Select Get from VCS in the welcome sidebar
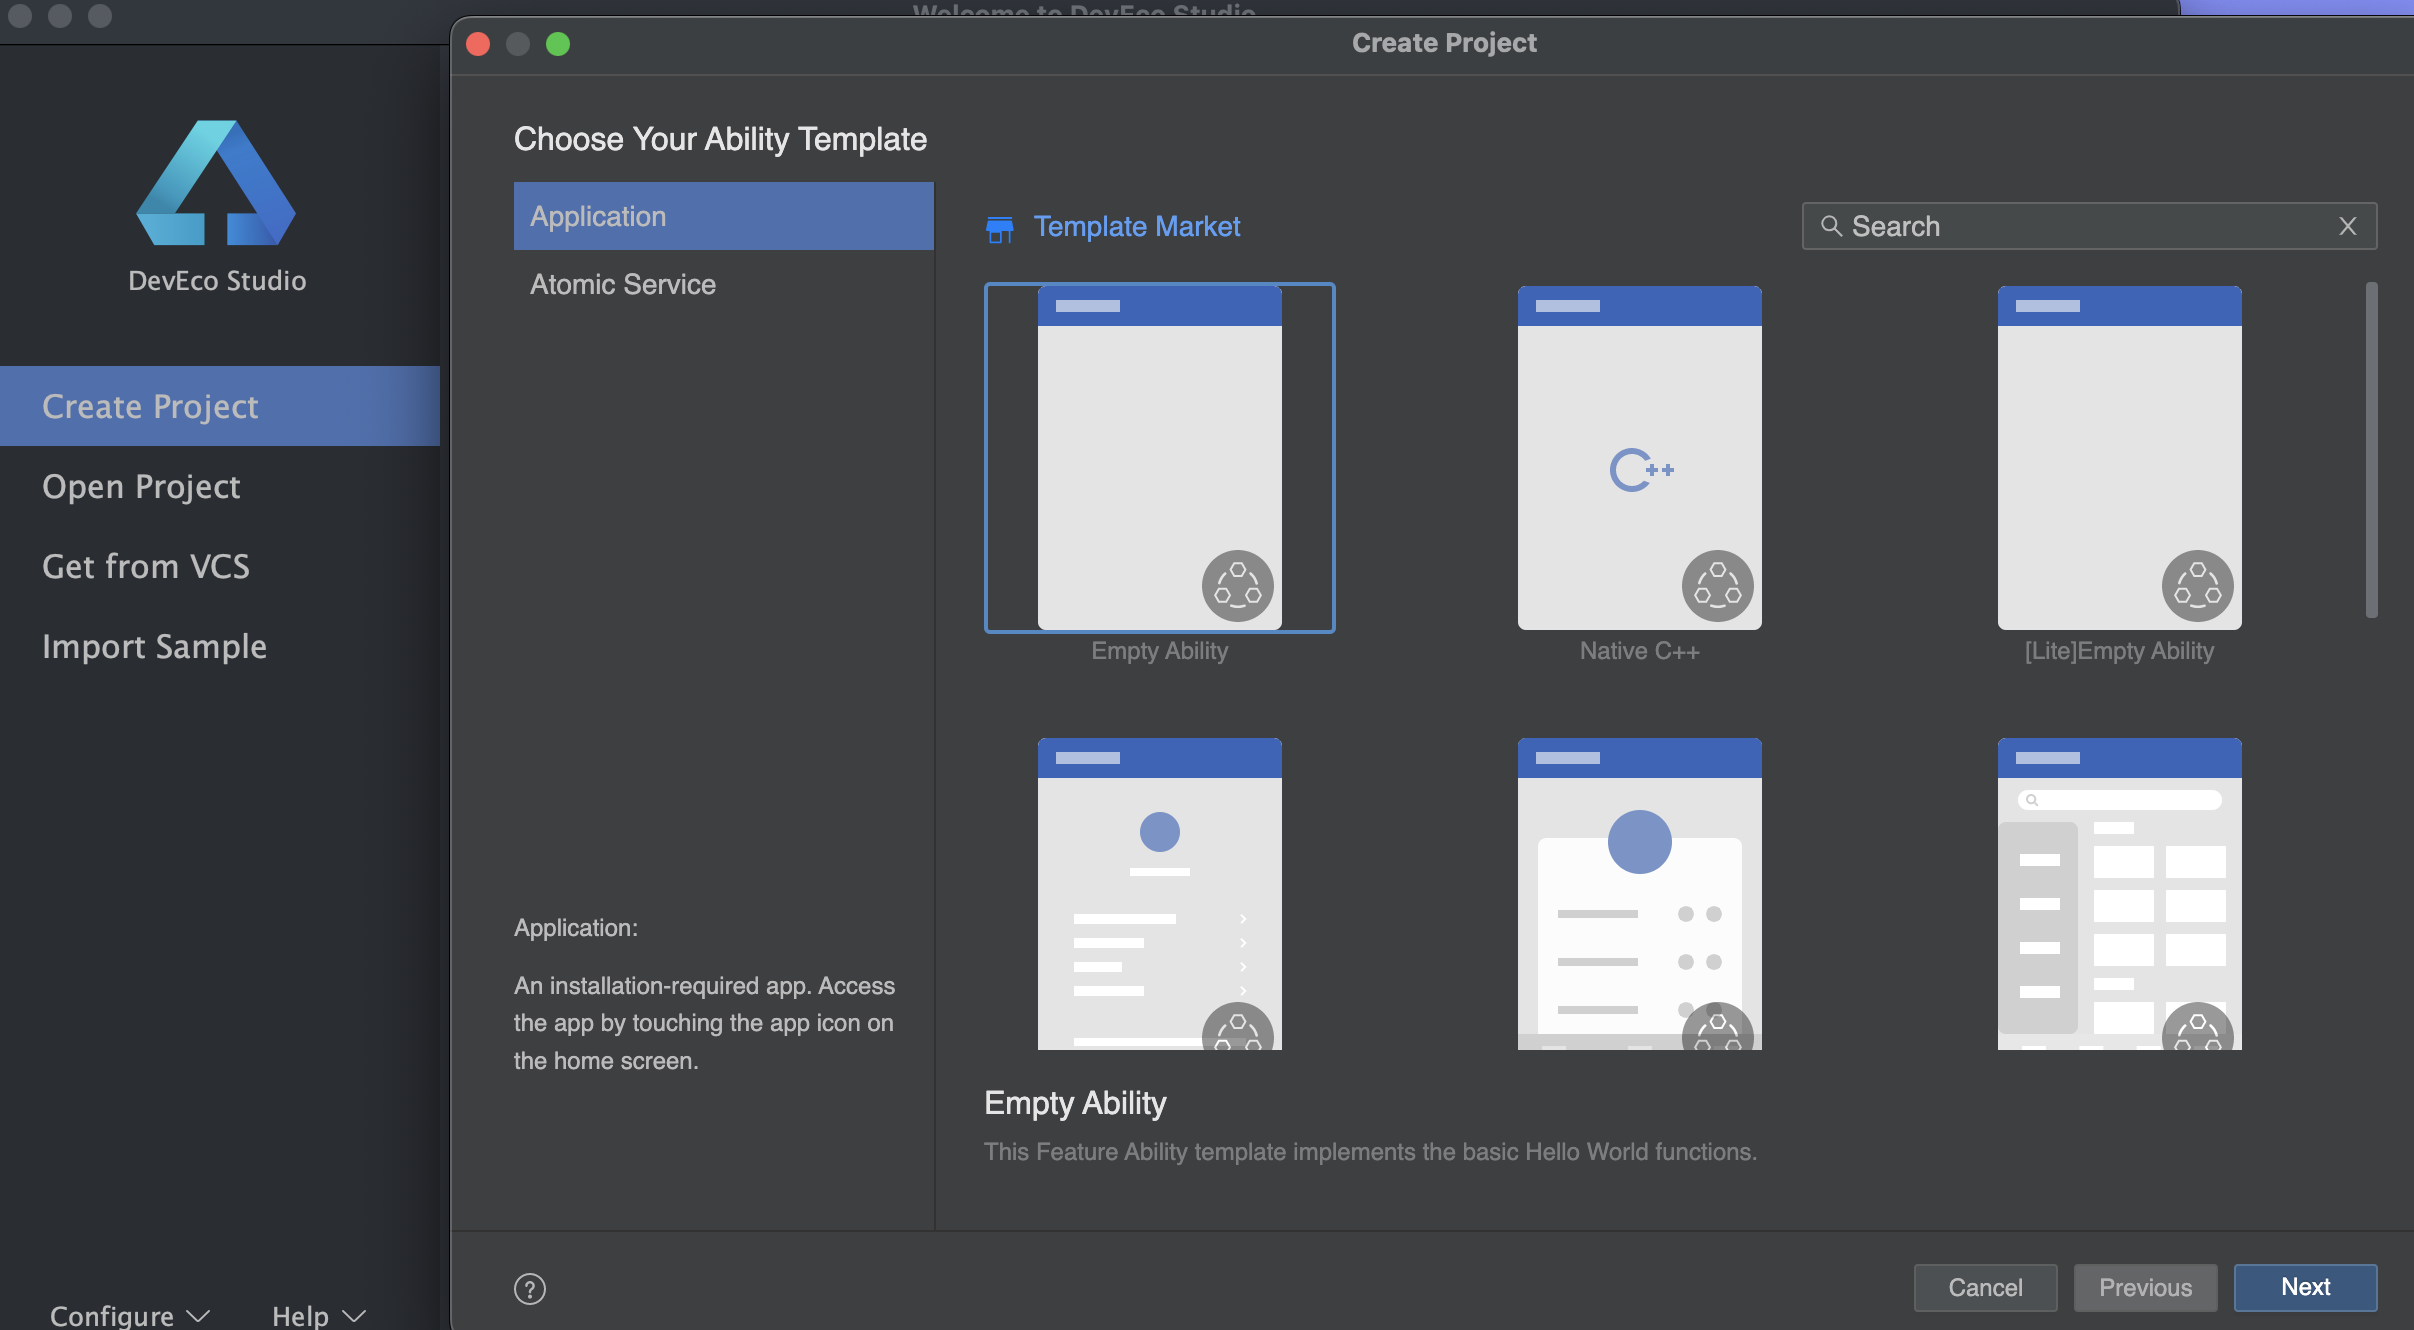This screenshot has height=1330, width=2414. click(x=220, y=566)
